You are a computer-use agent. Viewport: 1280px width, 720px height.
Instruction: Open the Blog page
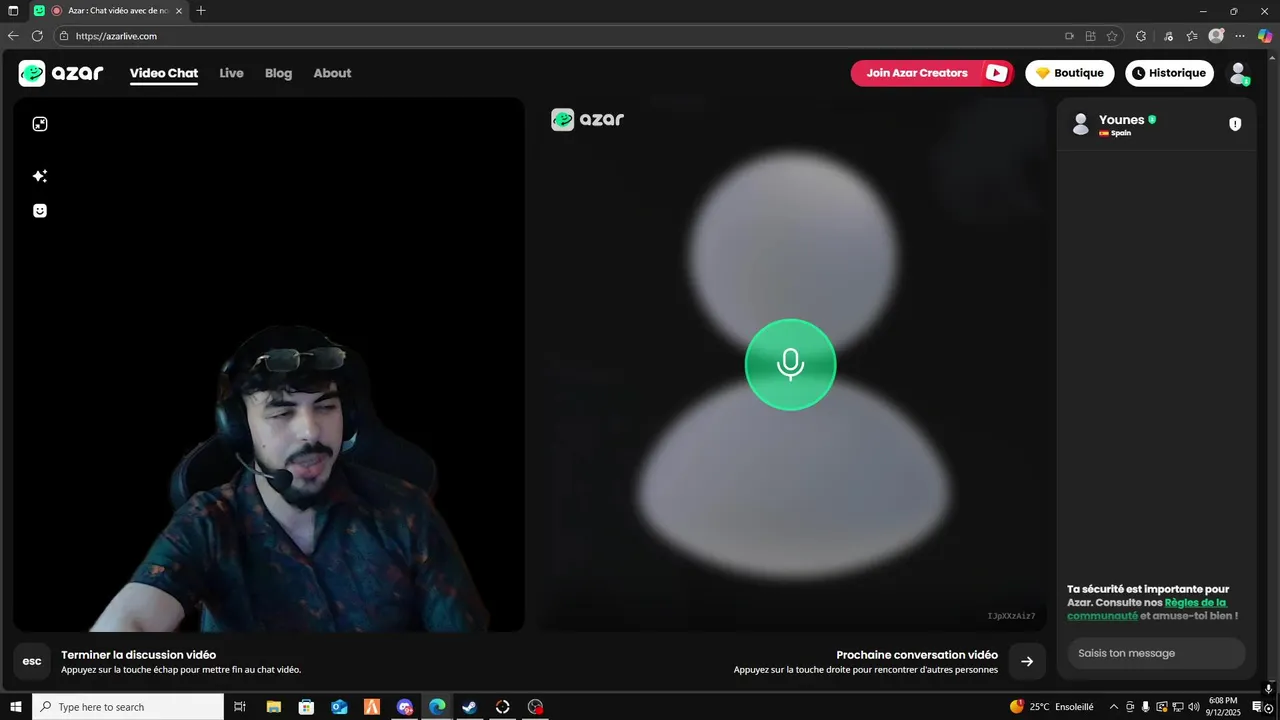[x=278, y=73]
